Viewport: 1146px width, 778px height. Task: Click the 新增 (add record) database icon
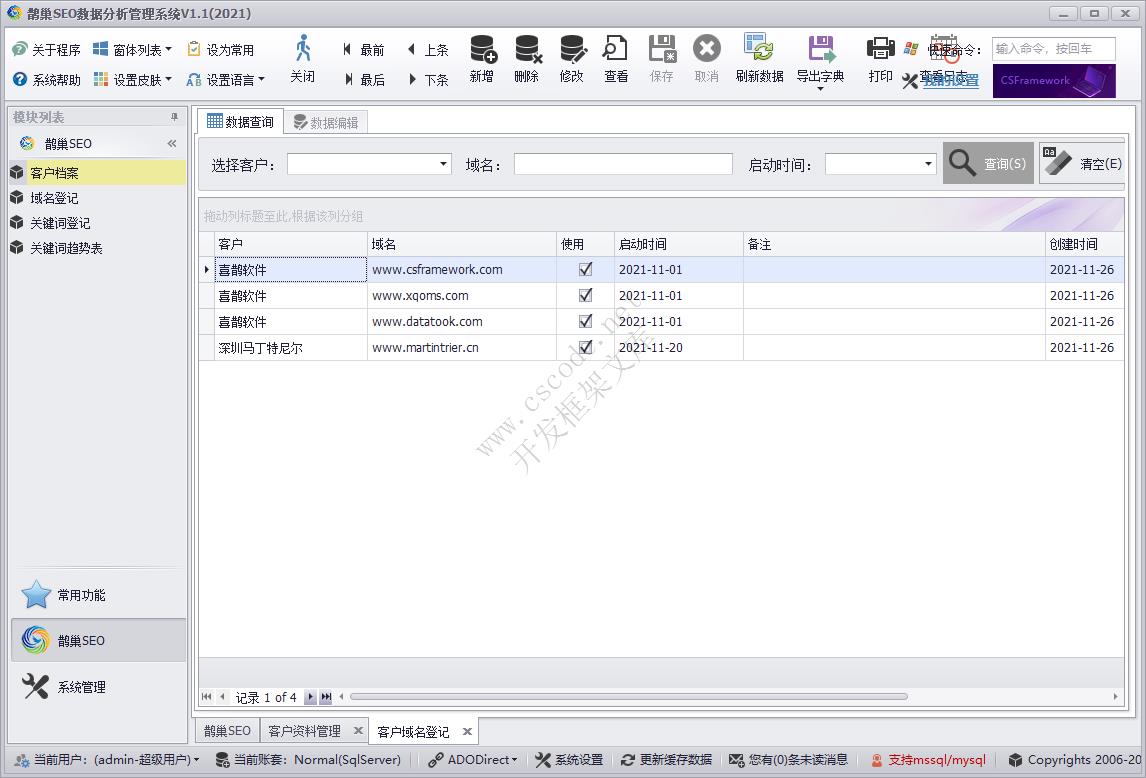(x=482, y=50)
